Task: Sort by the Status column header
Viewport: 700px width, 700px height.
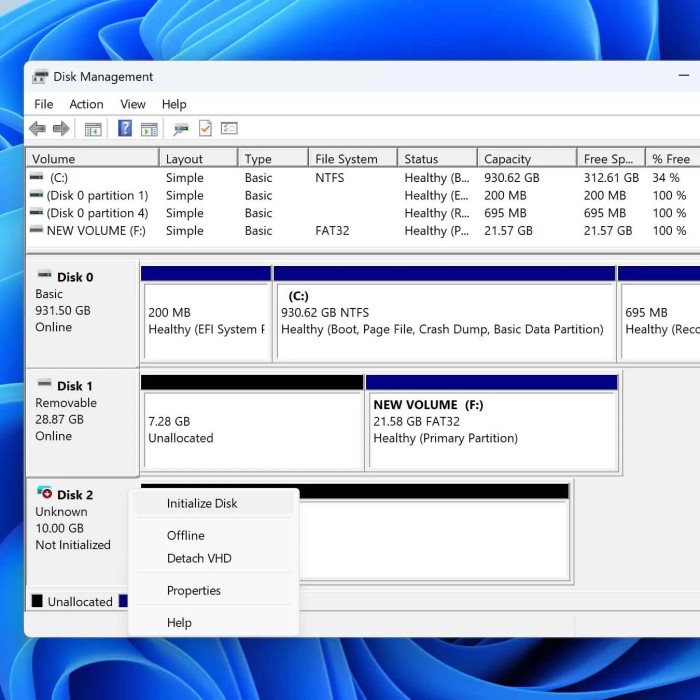Action: click(437, 159)
